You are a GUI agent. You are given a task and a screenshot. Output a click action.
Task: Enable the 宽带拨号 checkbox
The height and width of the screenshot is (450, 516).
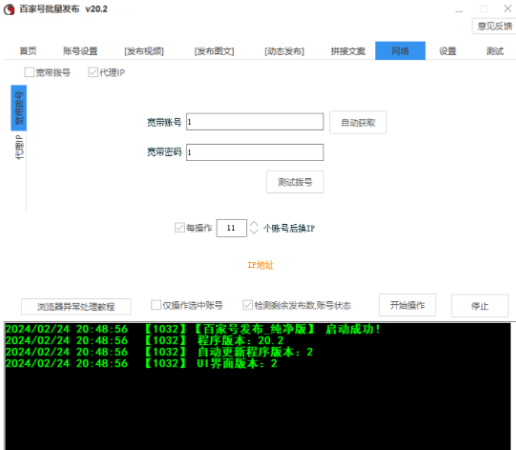29,72
